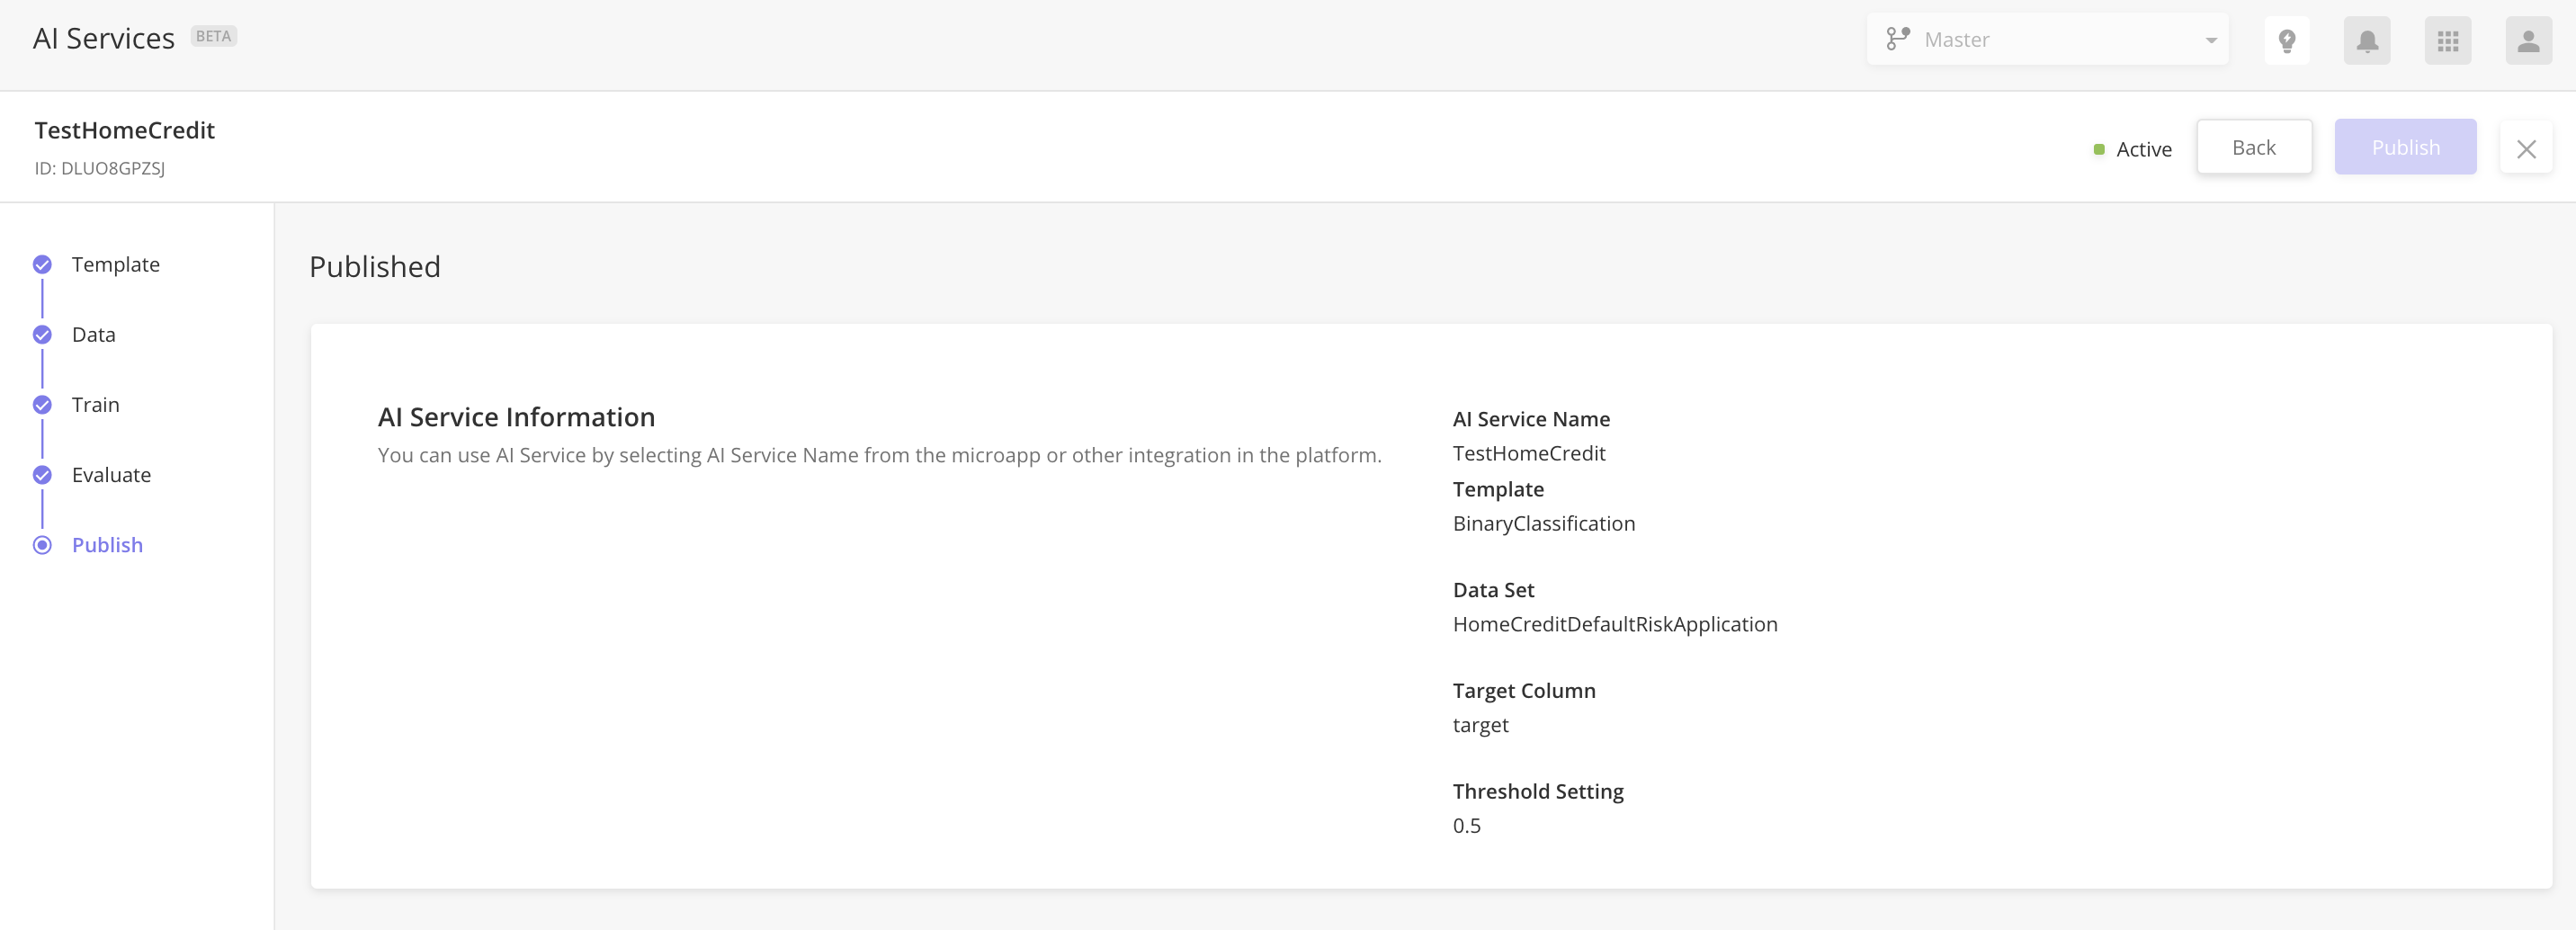The height and width of the screenshot is (930, 2576).
Task: Go to the Template step
Action: pos(116,264)
